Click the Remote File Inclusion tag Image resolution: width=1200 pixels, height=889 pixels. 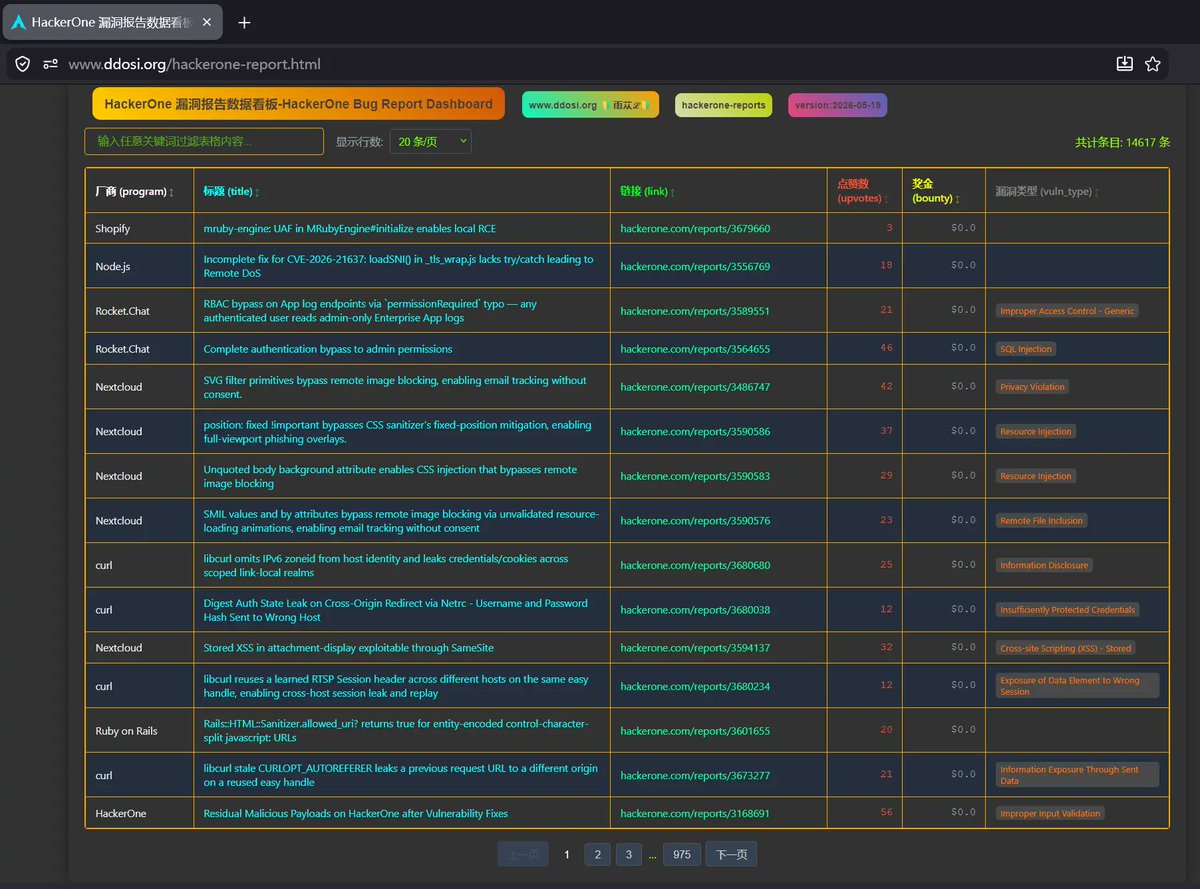[x=1041, y=521]
